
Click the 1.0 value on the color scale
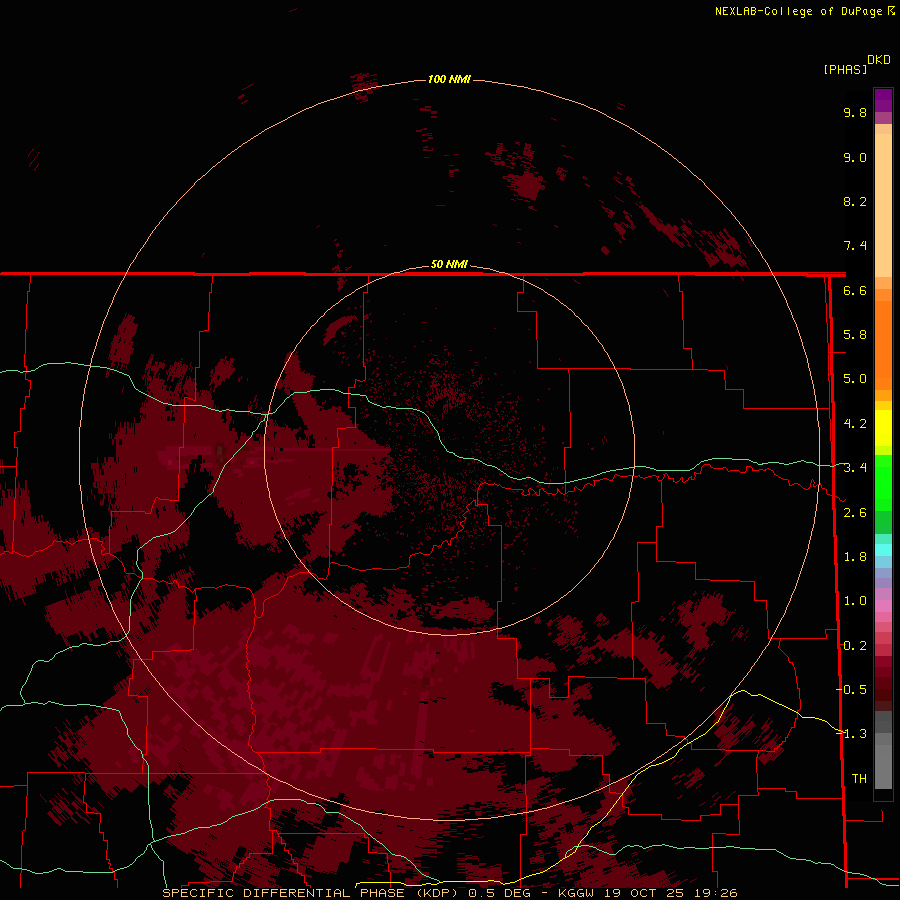coord(855,601)
